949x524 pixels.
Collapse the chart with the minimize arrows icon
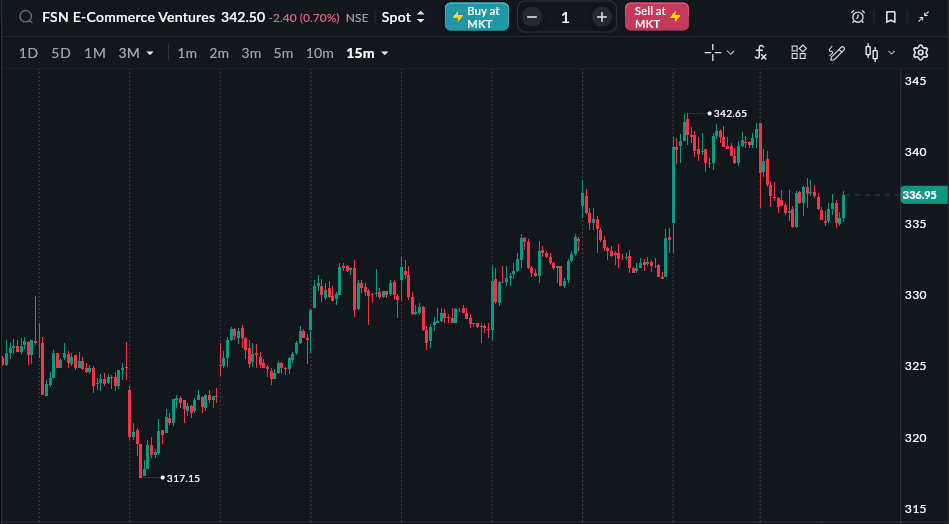[x=924, y=17]
